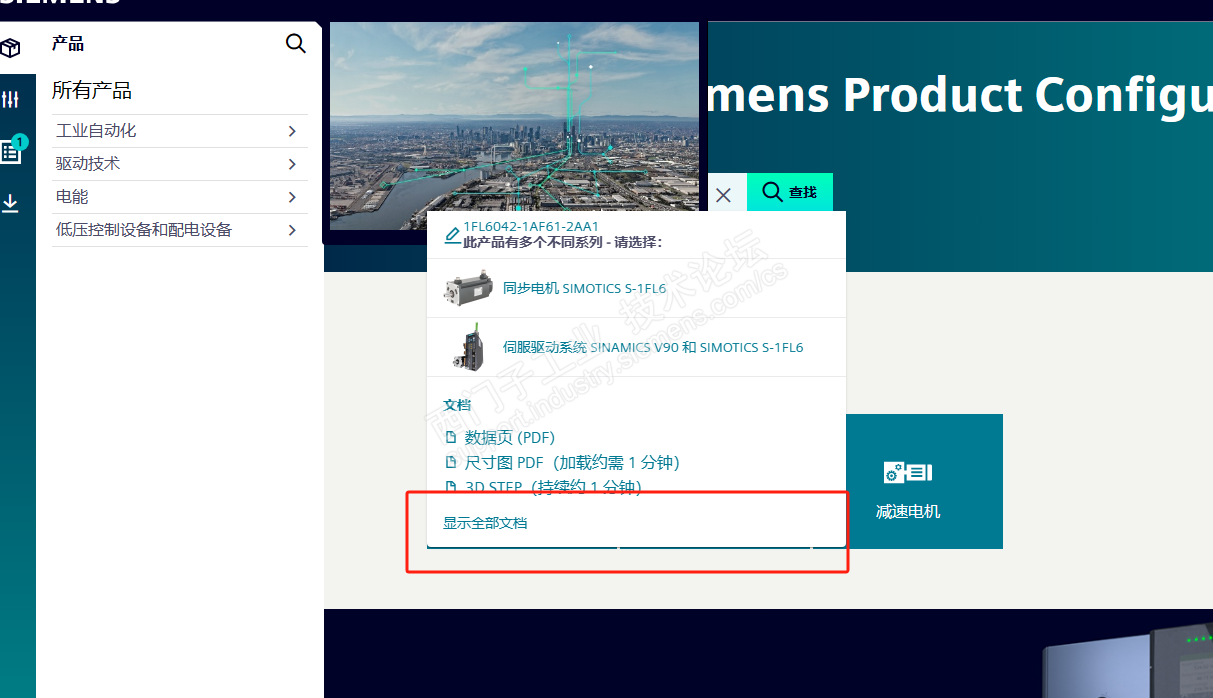The image size is (1213, 698).
Task: Click chevron arrow next to 工业自动化
Action: (x=292, y=131)
